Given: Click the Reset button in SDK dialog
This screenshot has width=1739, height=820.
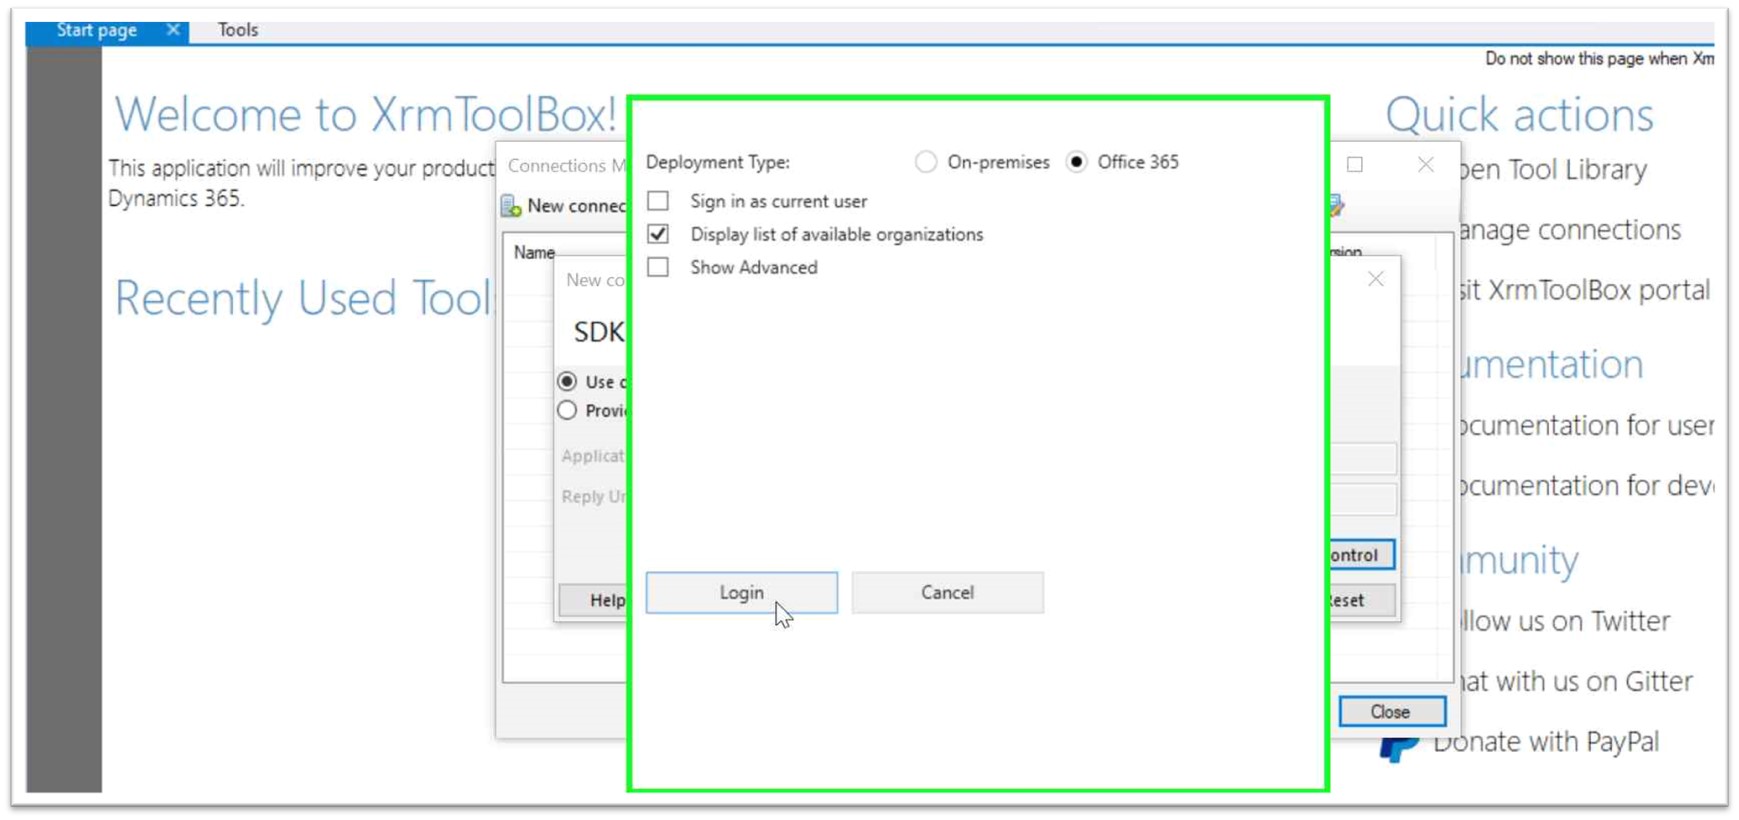Looking at the screenshot, I should 1361,600.
